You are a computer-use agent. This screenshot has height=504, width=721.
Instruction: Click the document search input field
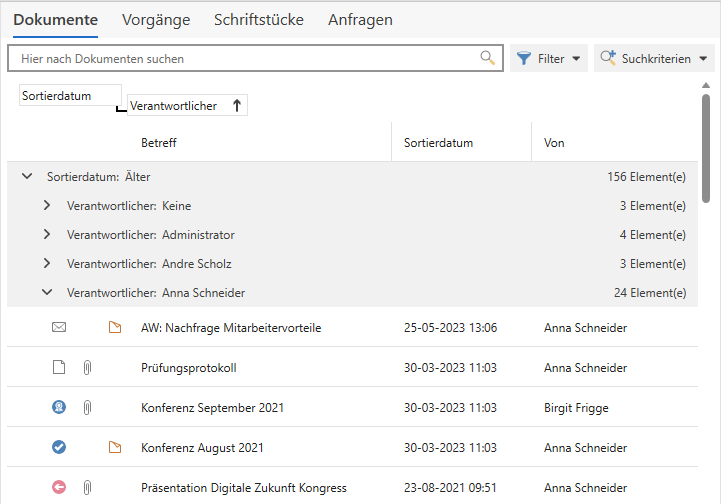[245, 59]
